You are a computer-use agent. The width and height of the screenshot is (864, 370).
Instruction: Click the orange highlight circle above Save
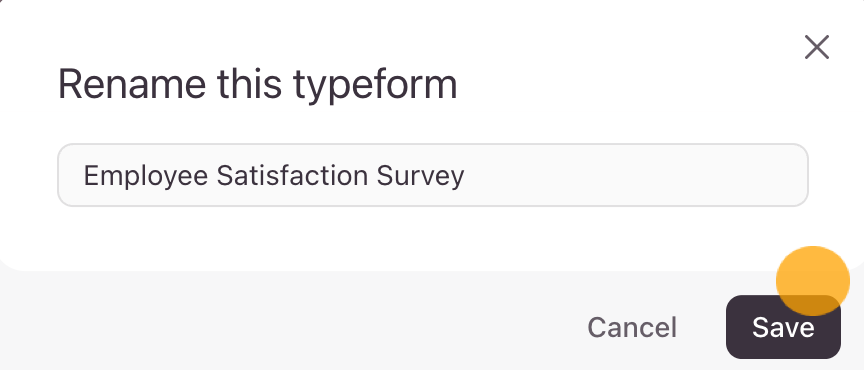point(813,281)
